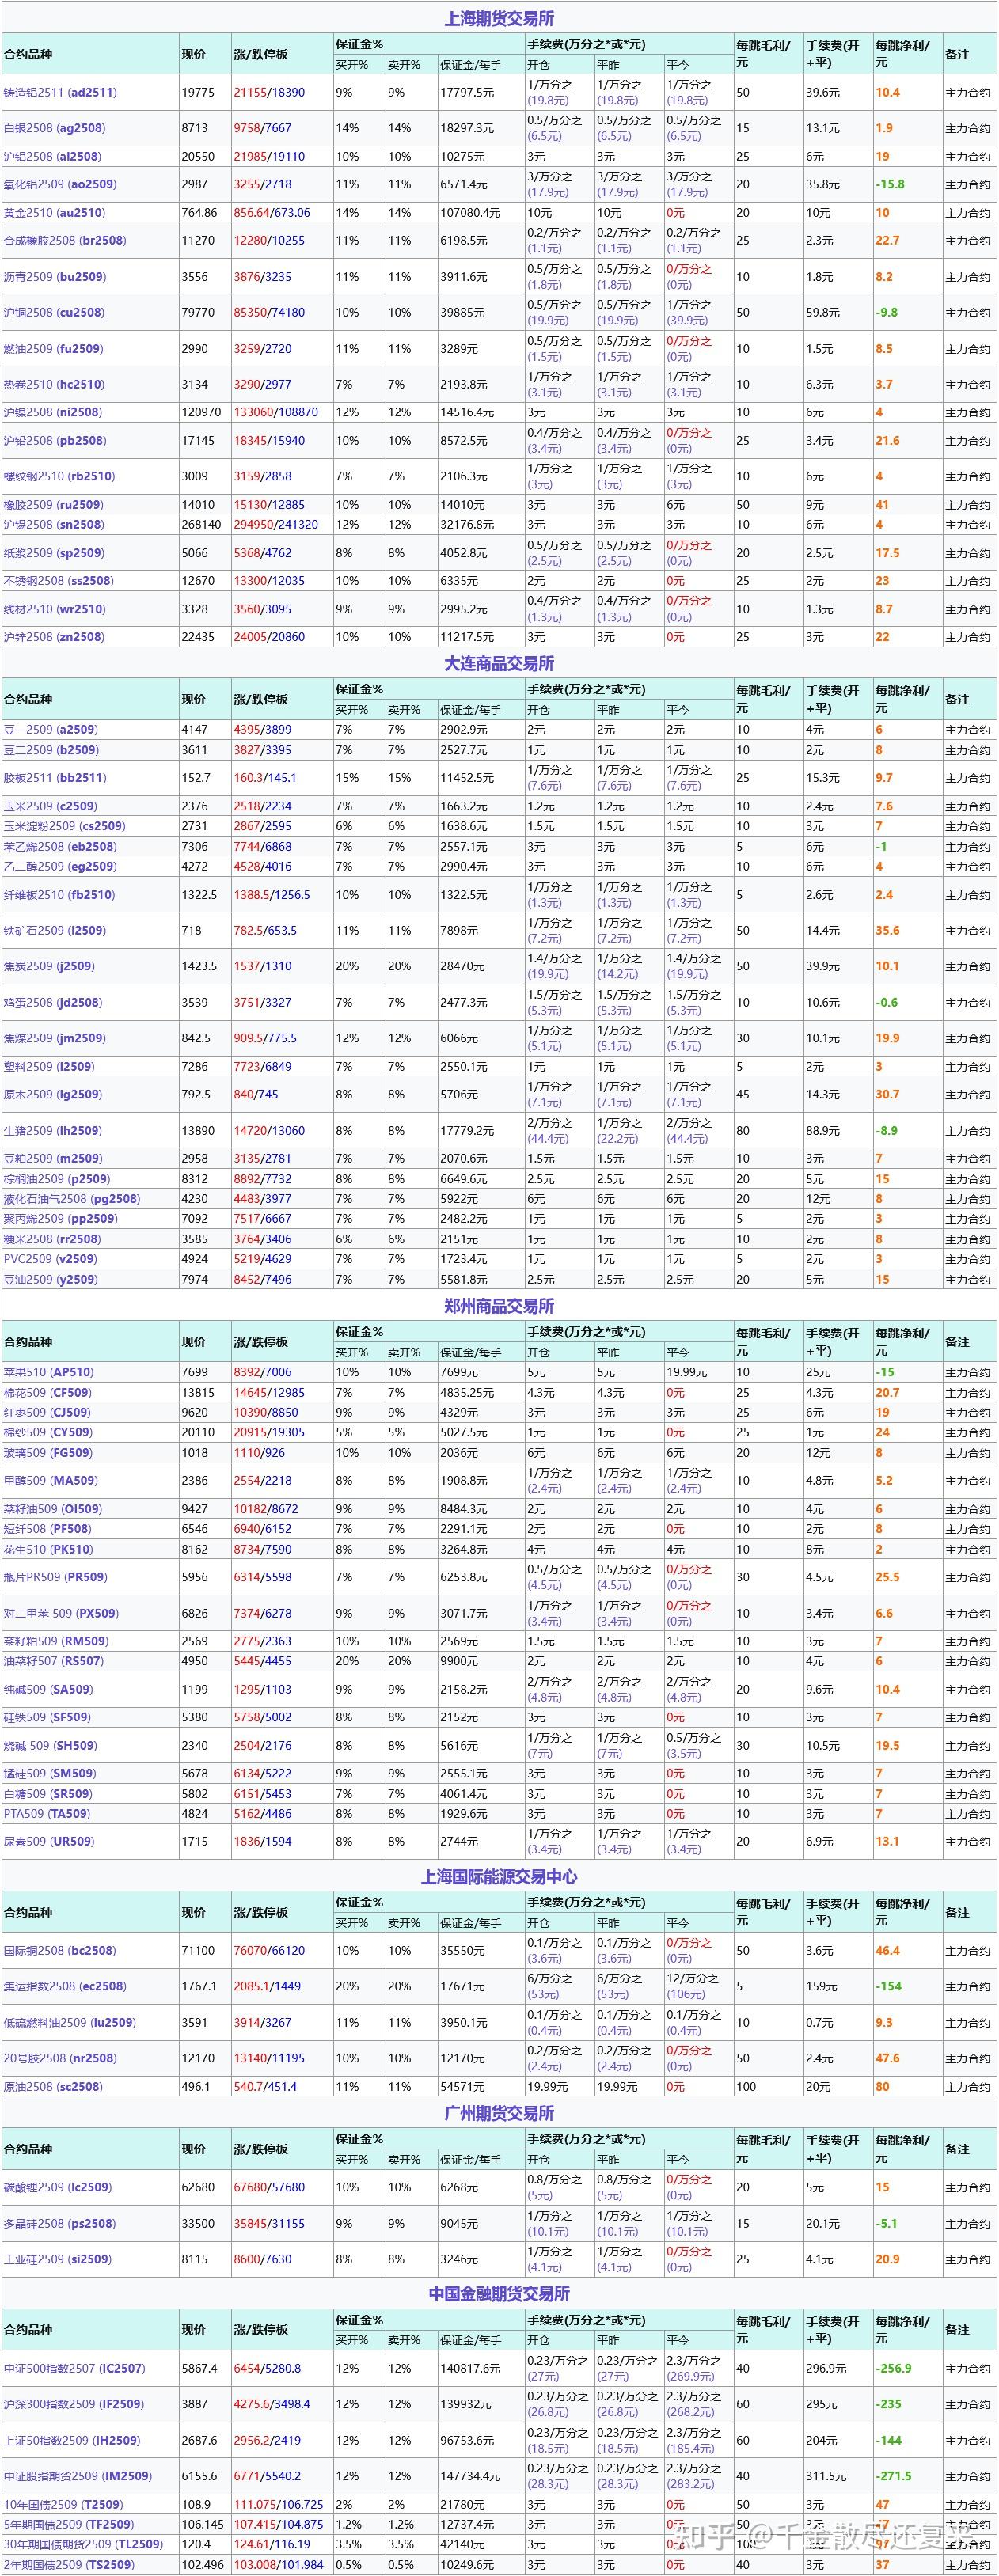Screen dimensions: 999x2576
Task: Open the PTA509 (TA509) contract link
Action: [47, 1814]
